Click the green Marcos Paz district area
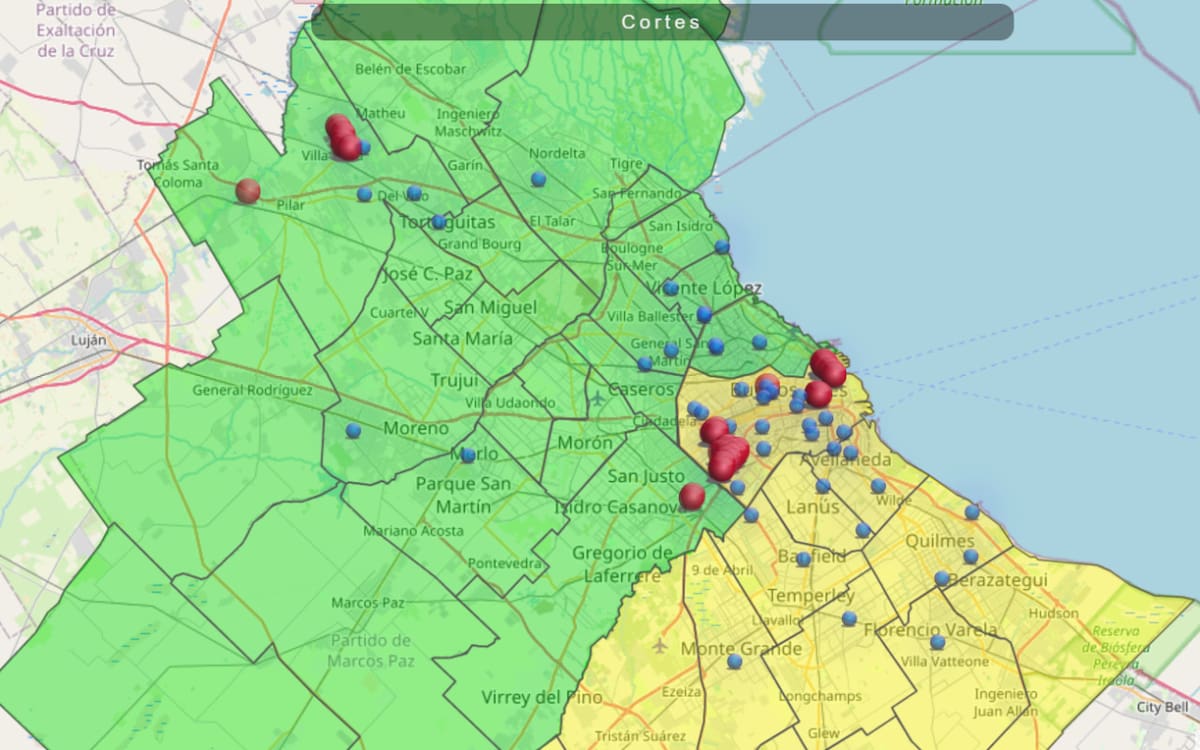 click(370, 640)
